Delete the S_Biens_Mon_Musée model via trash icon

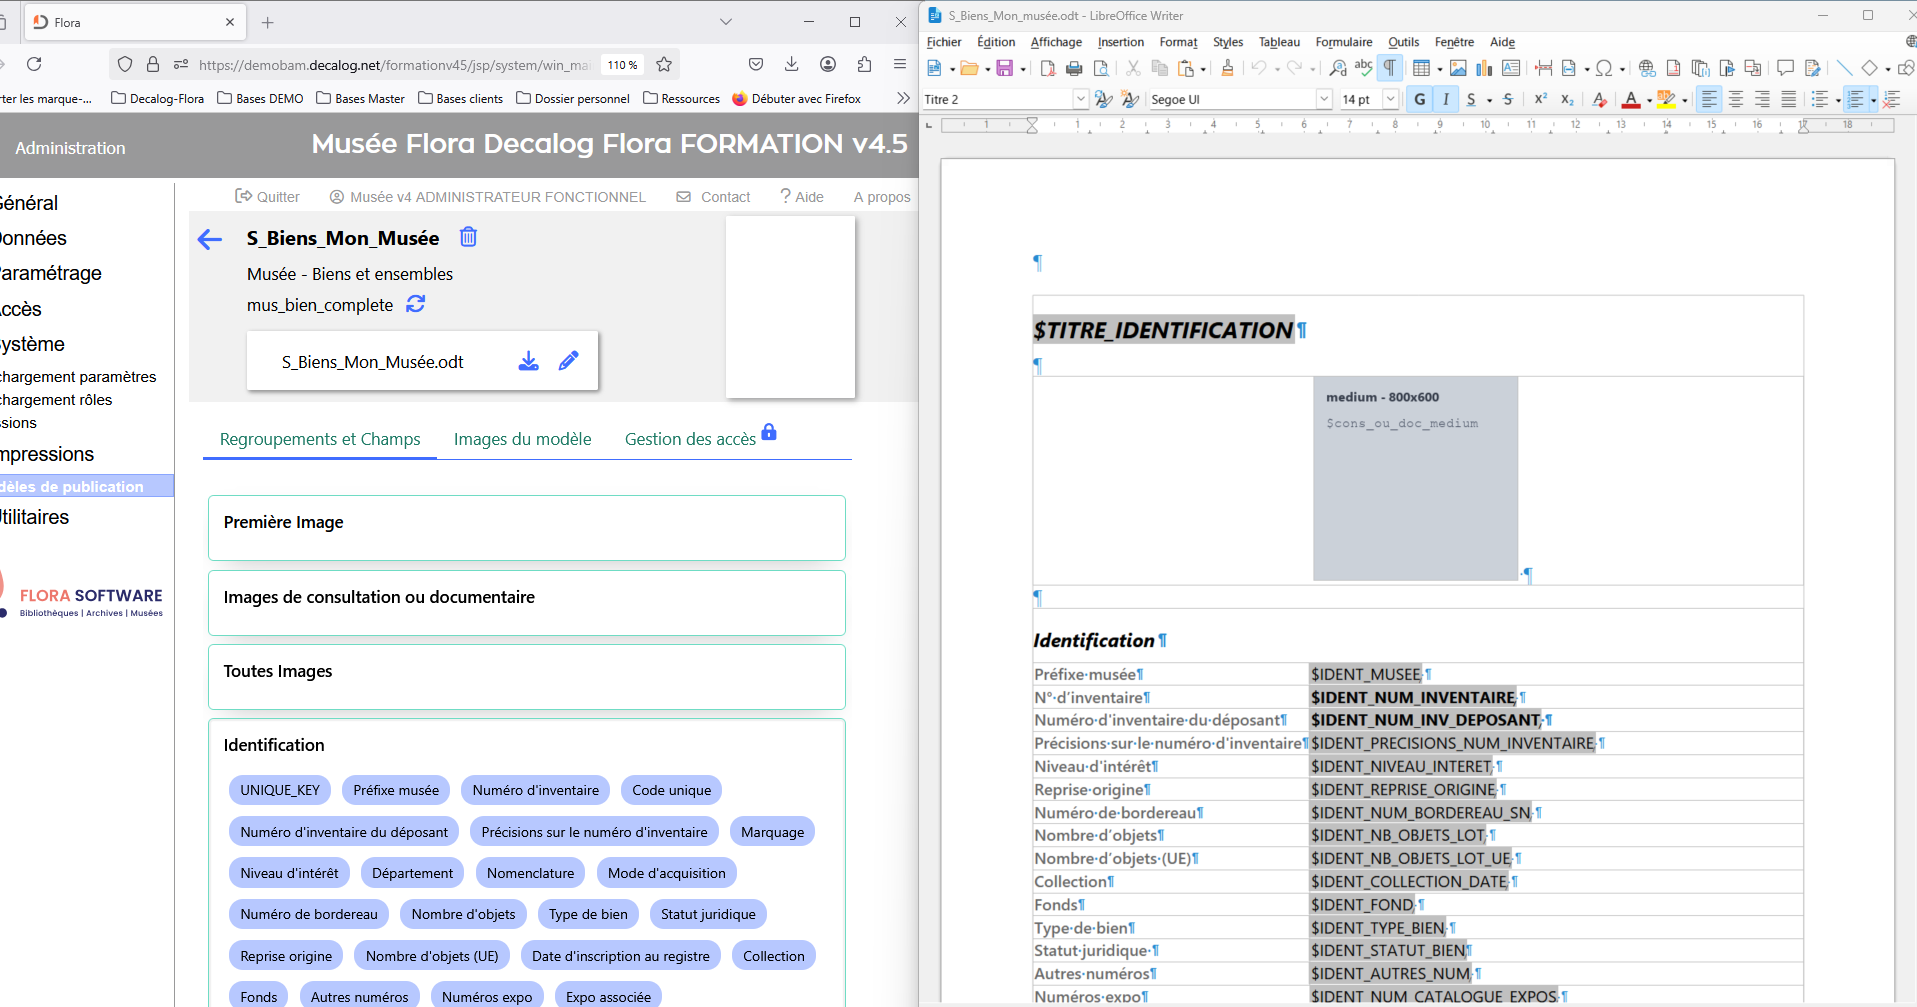pos(468,237)
